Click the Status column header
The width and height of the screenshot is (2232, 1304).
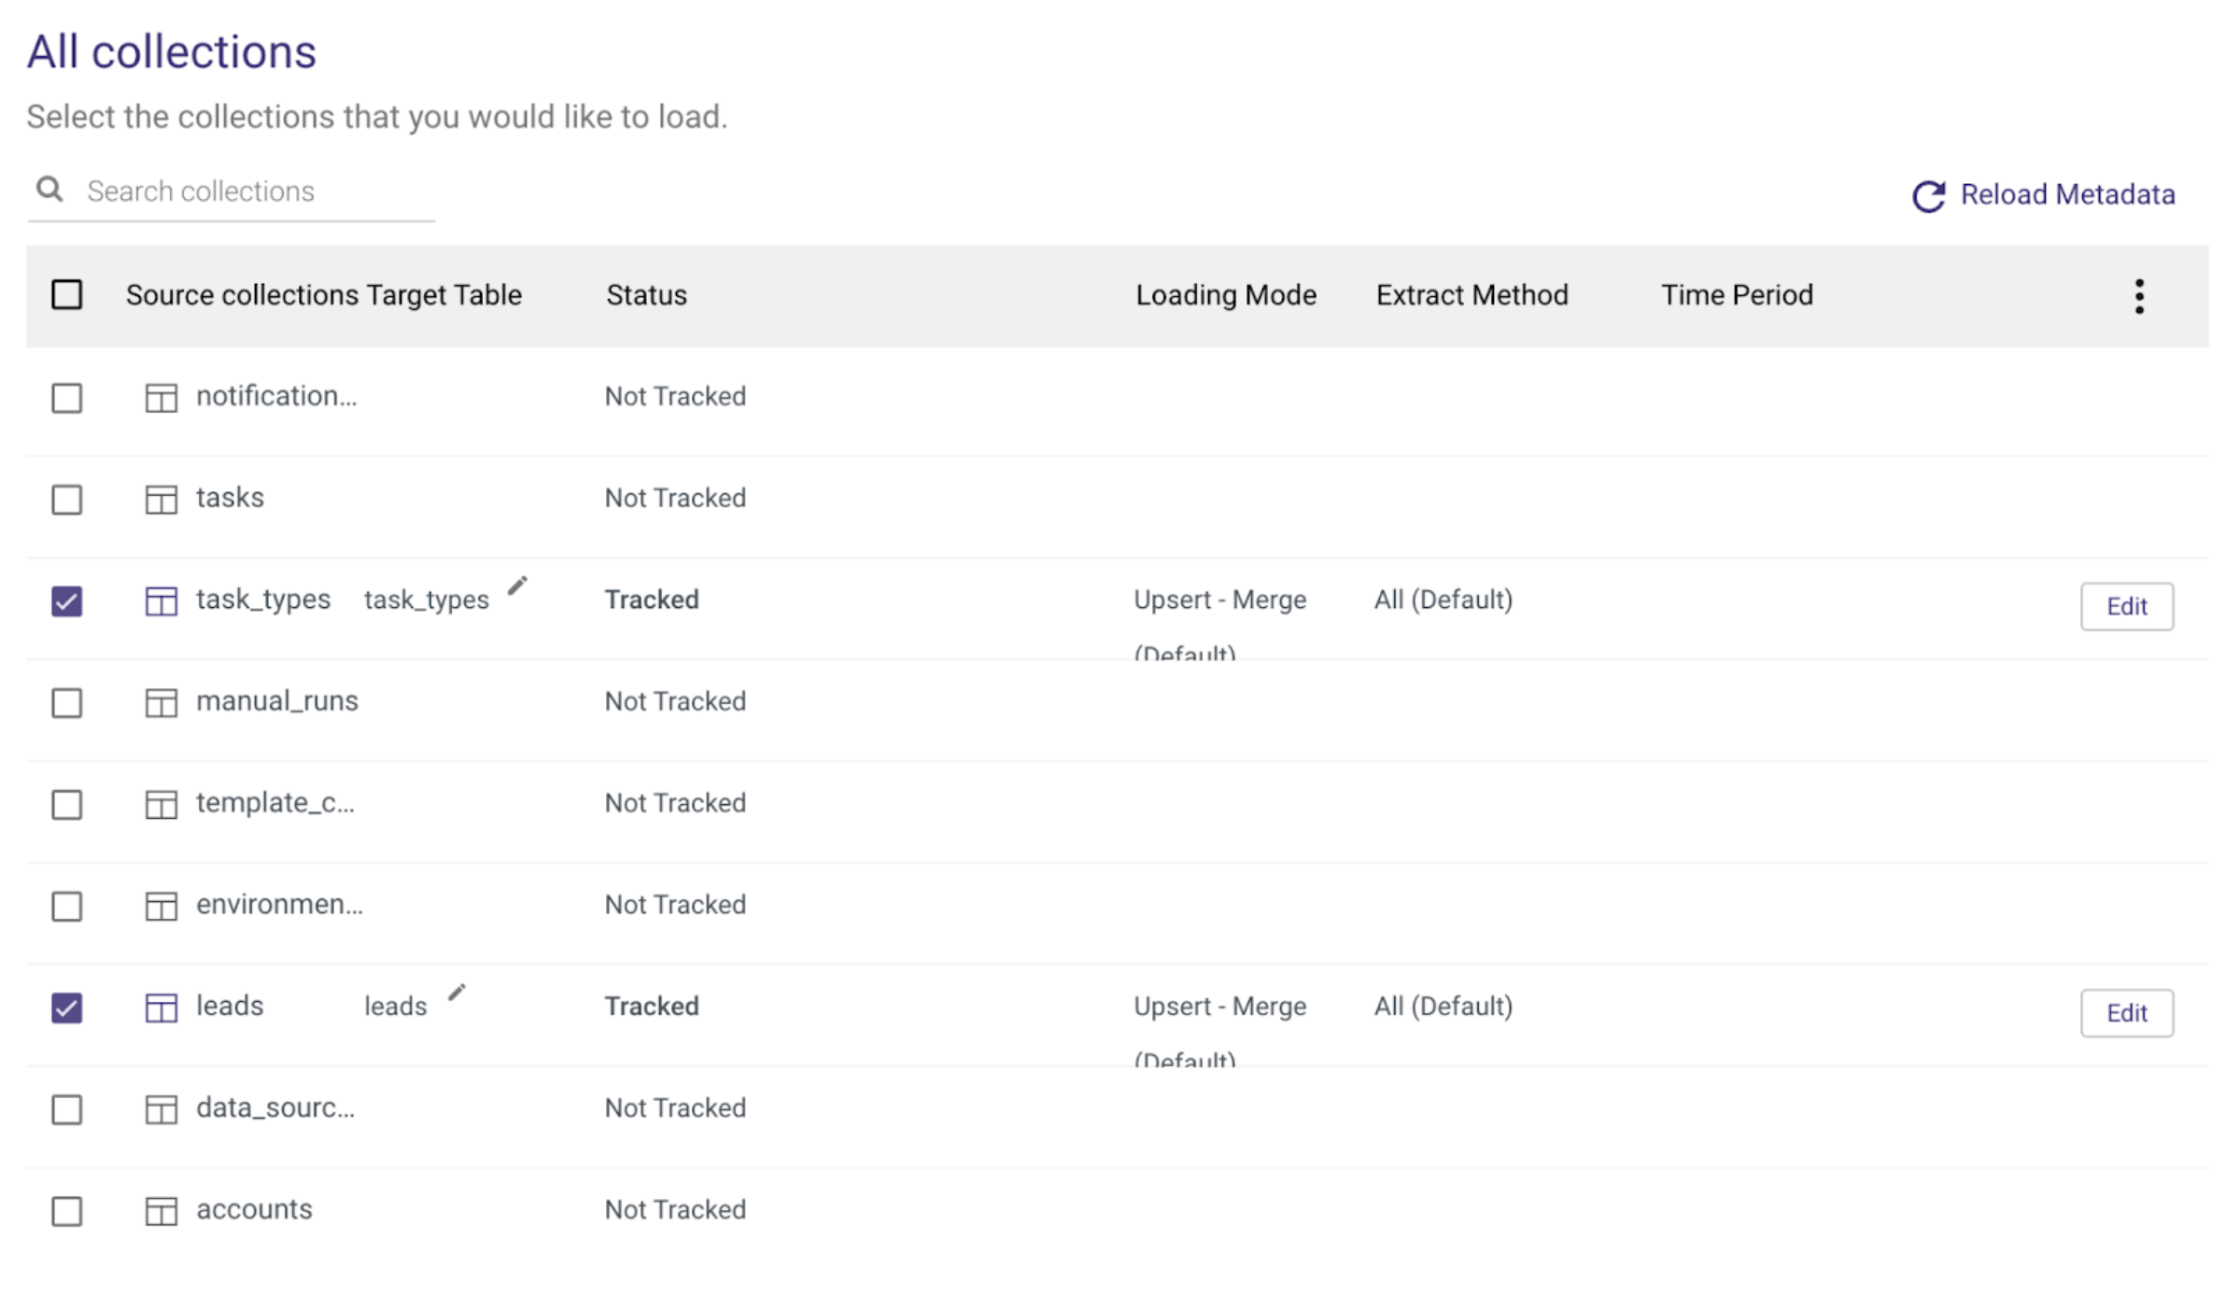(646, 295)
